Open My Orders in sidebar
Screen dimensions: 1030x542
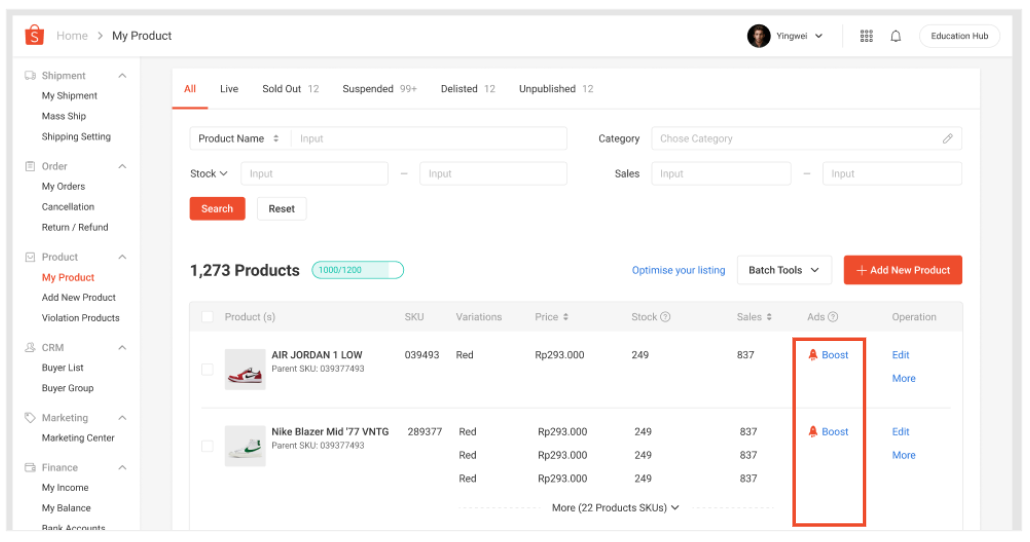pos(64,187)
